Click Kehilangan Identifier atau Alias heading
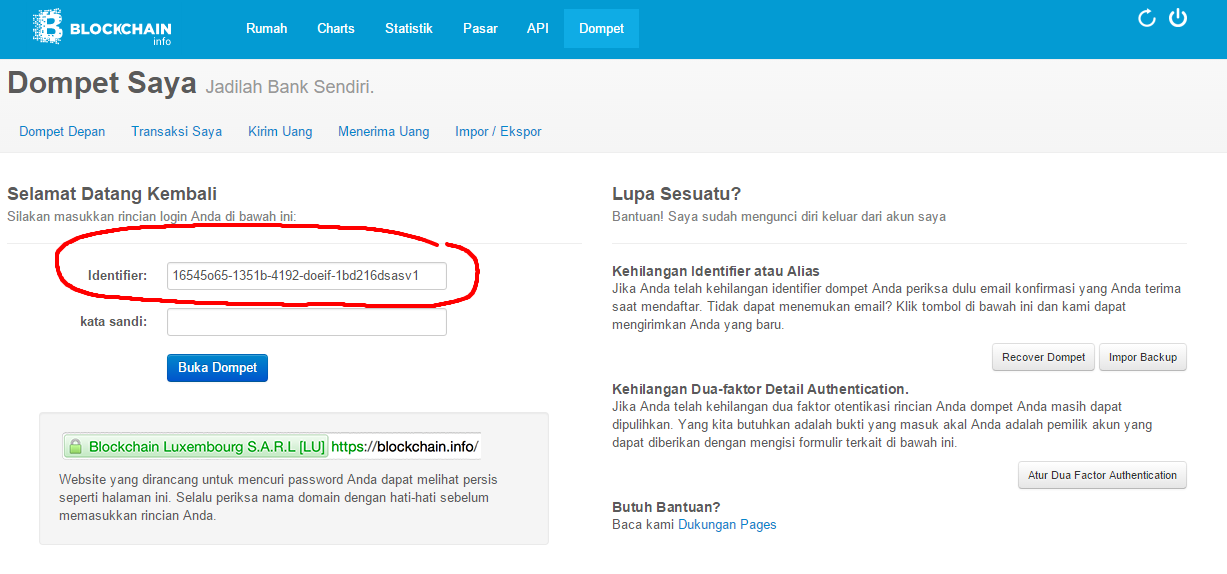This screenshot has width=1227, height=574. (716, 271)
